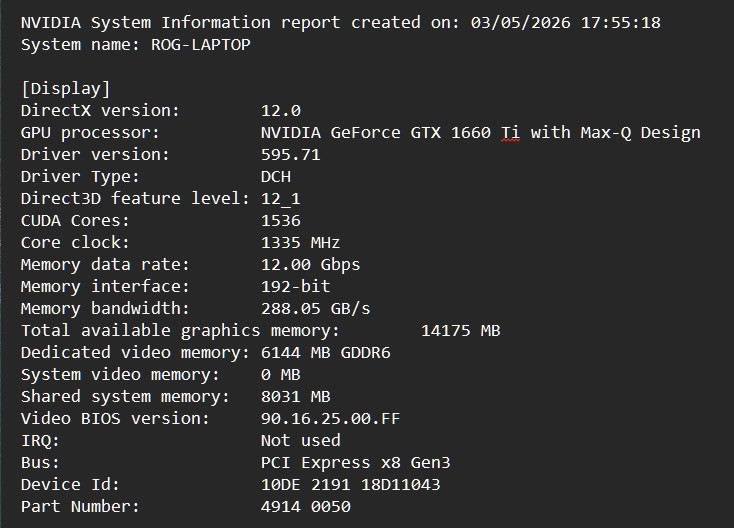Click the memory interface value 192-bit
The image size is (734, 528).
coord(296,286)
